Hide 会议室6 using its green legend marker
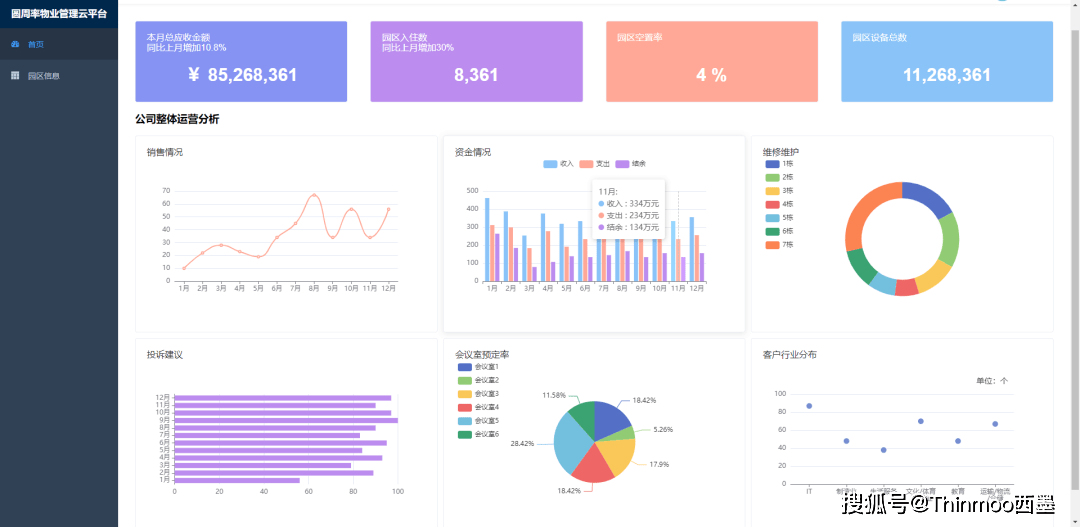Viewport: 1080px width, 527px height. pos(465,434)
